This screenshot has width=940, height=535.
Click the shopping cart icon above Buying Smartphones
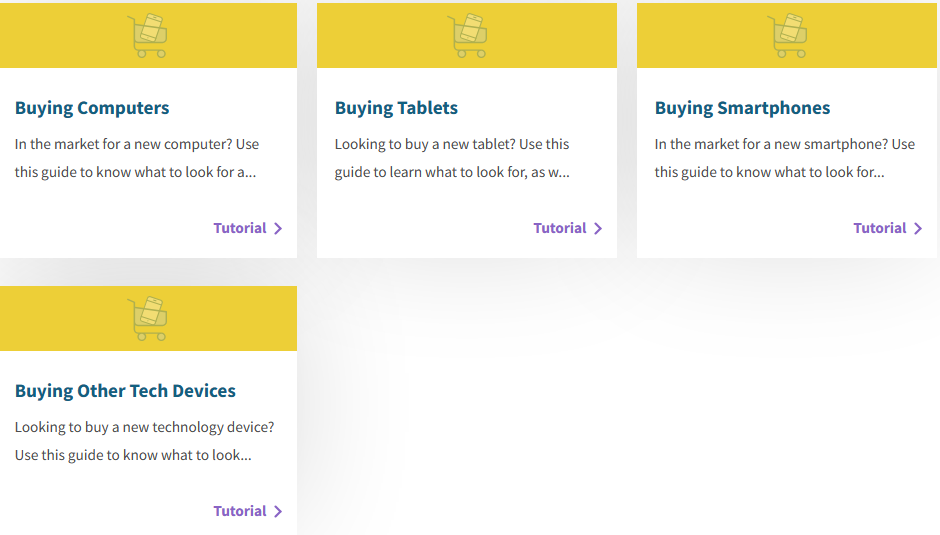click(787, 36)
